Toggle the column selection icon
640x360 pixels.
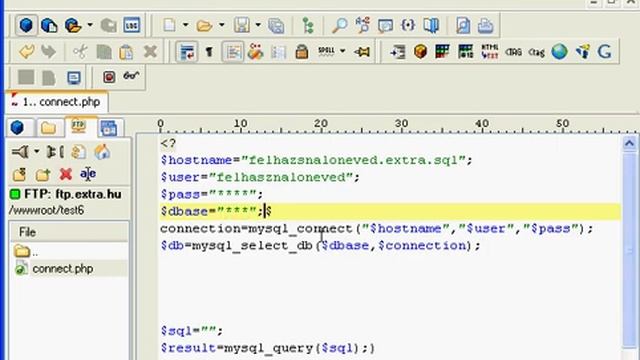pos(279,52)
